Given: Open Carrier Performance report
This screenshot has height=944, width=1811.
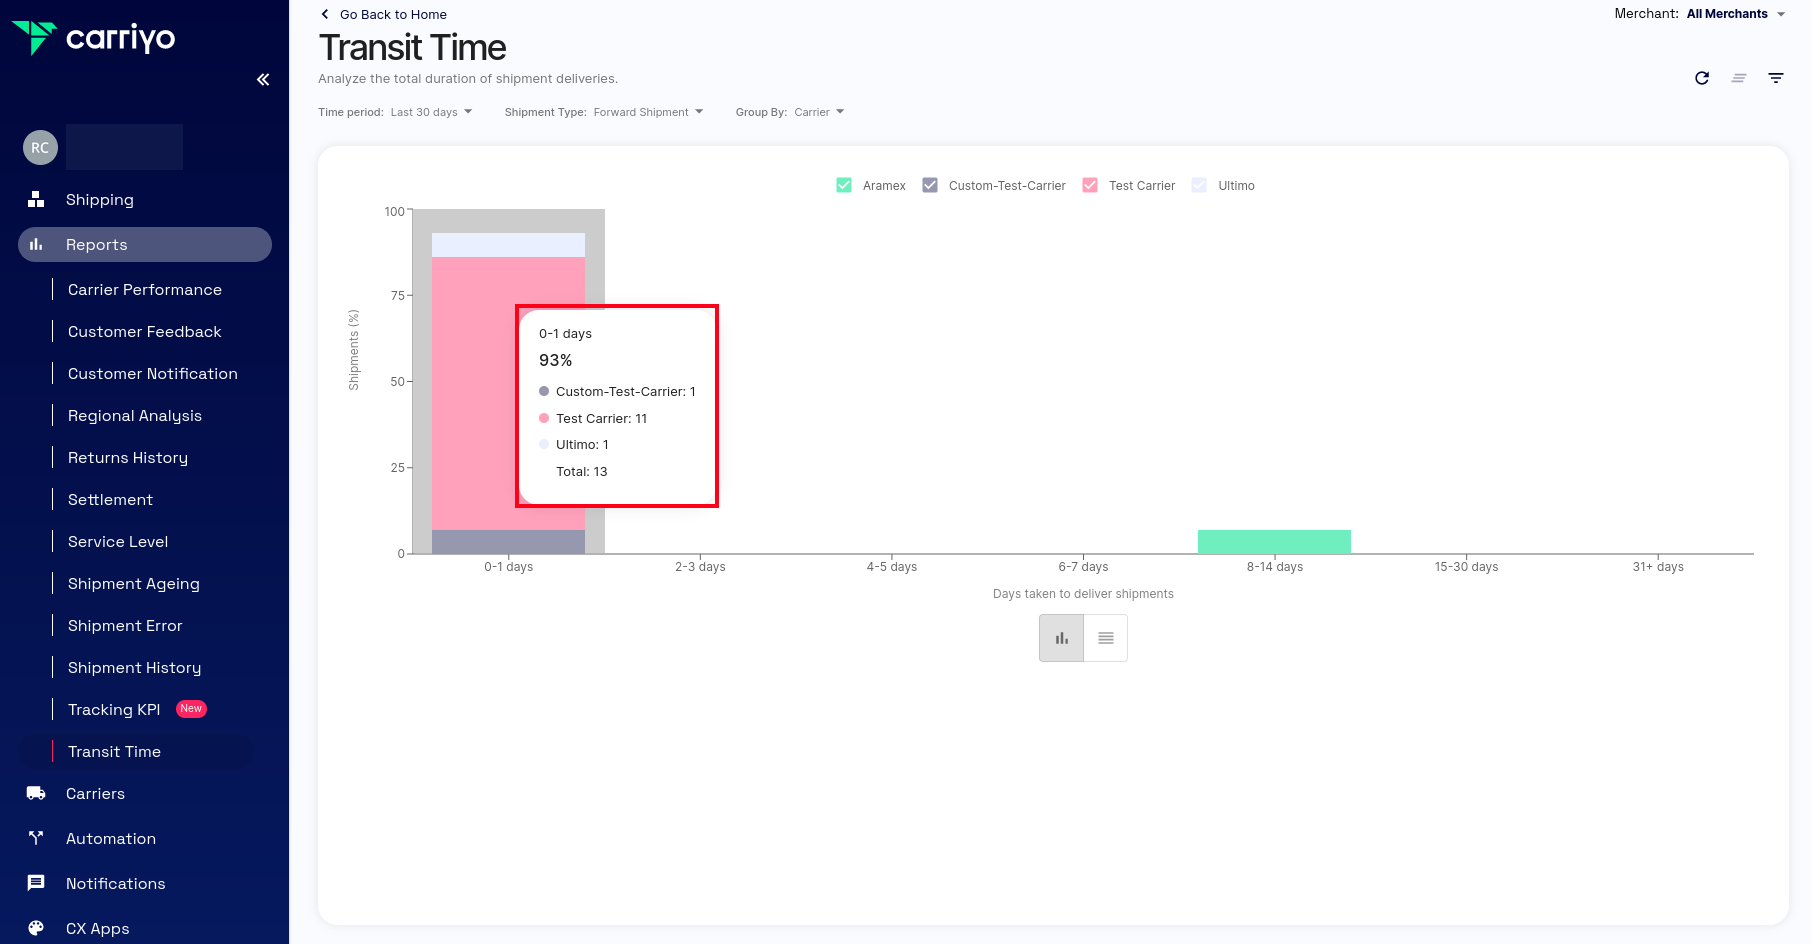Looking at the screenshot, I should click(x=145, y=289).
